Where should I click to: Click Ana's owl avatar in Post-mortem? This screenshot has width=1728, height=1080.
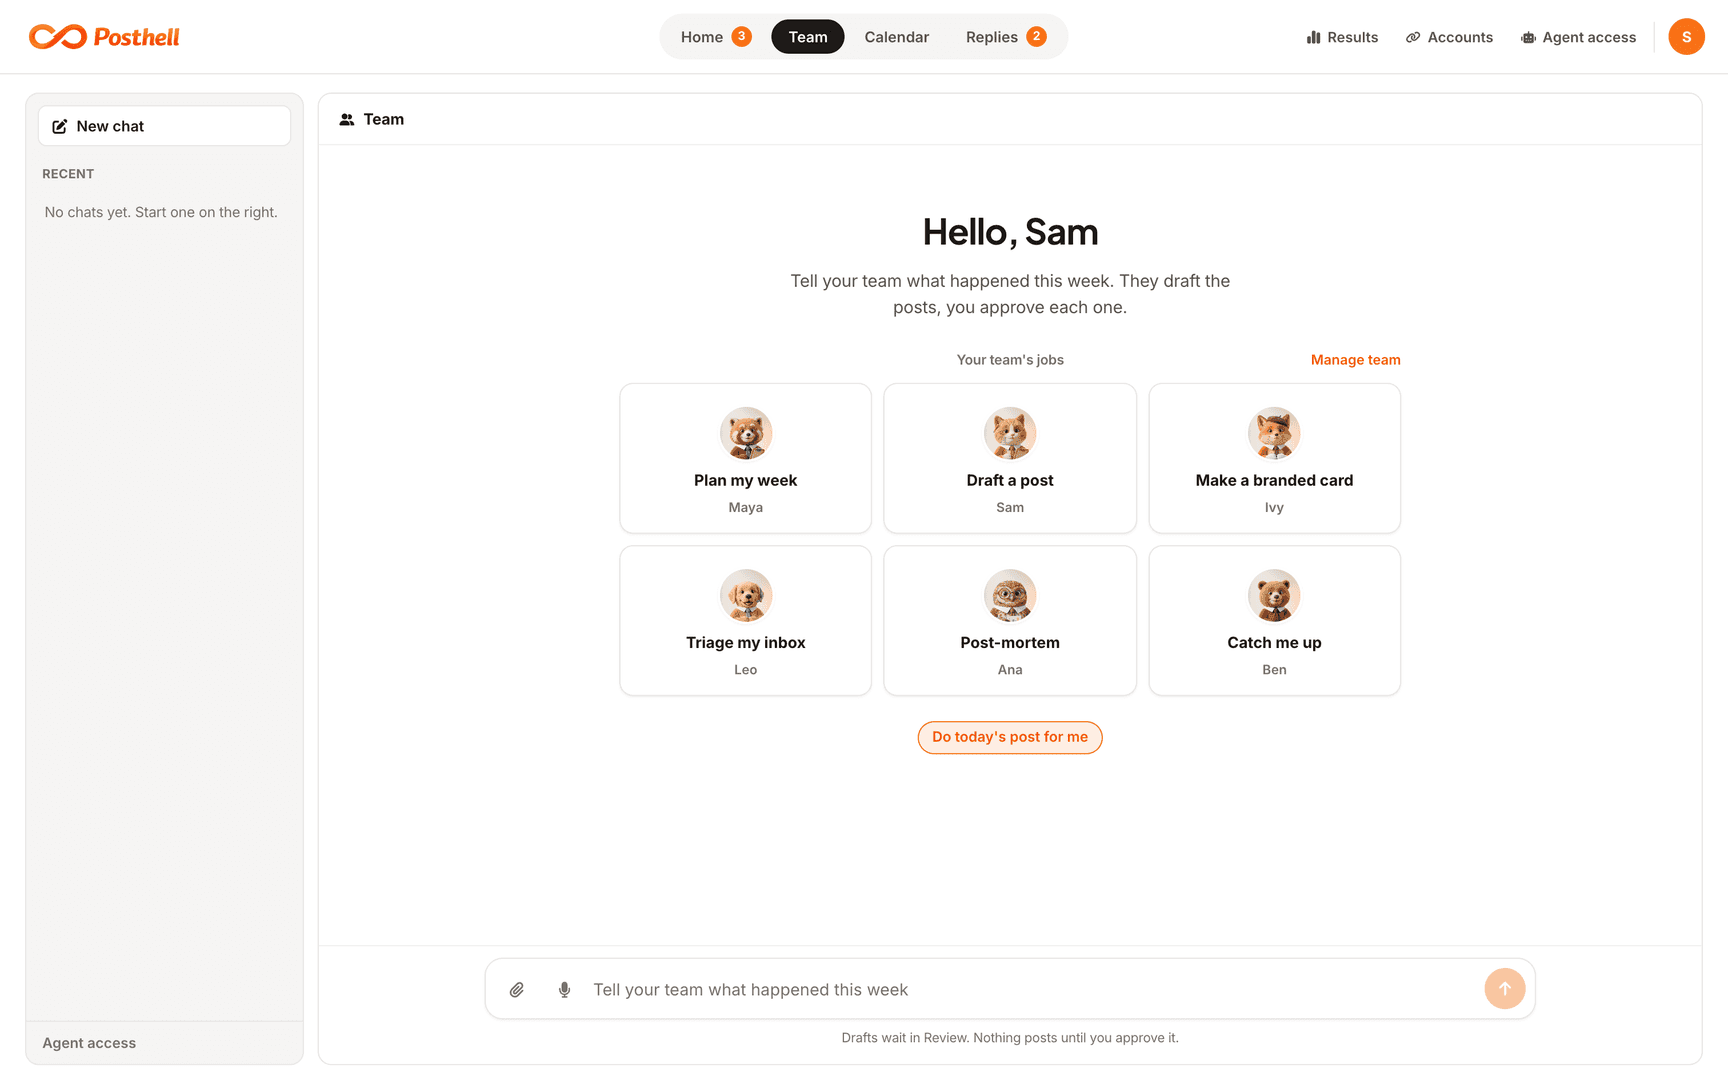[1010, 595]
